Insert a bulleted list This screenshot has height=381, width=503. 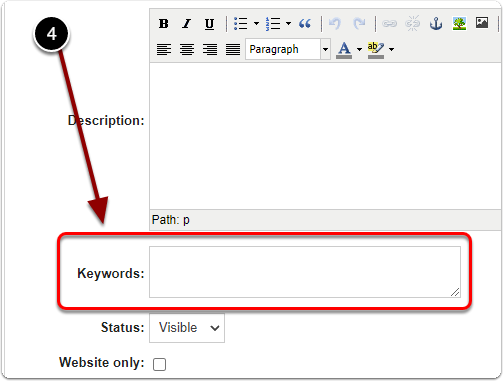coord(241,24)
